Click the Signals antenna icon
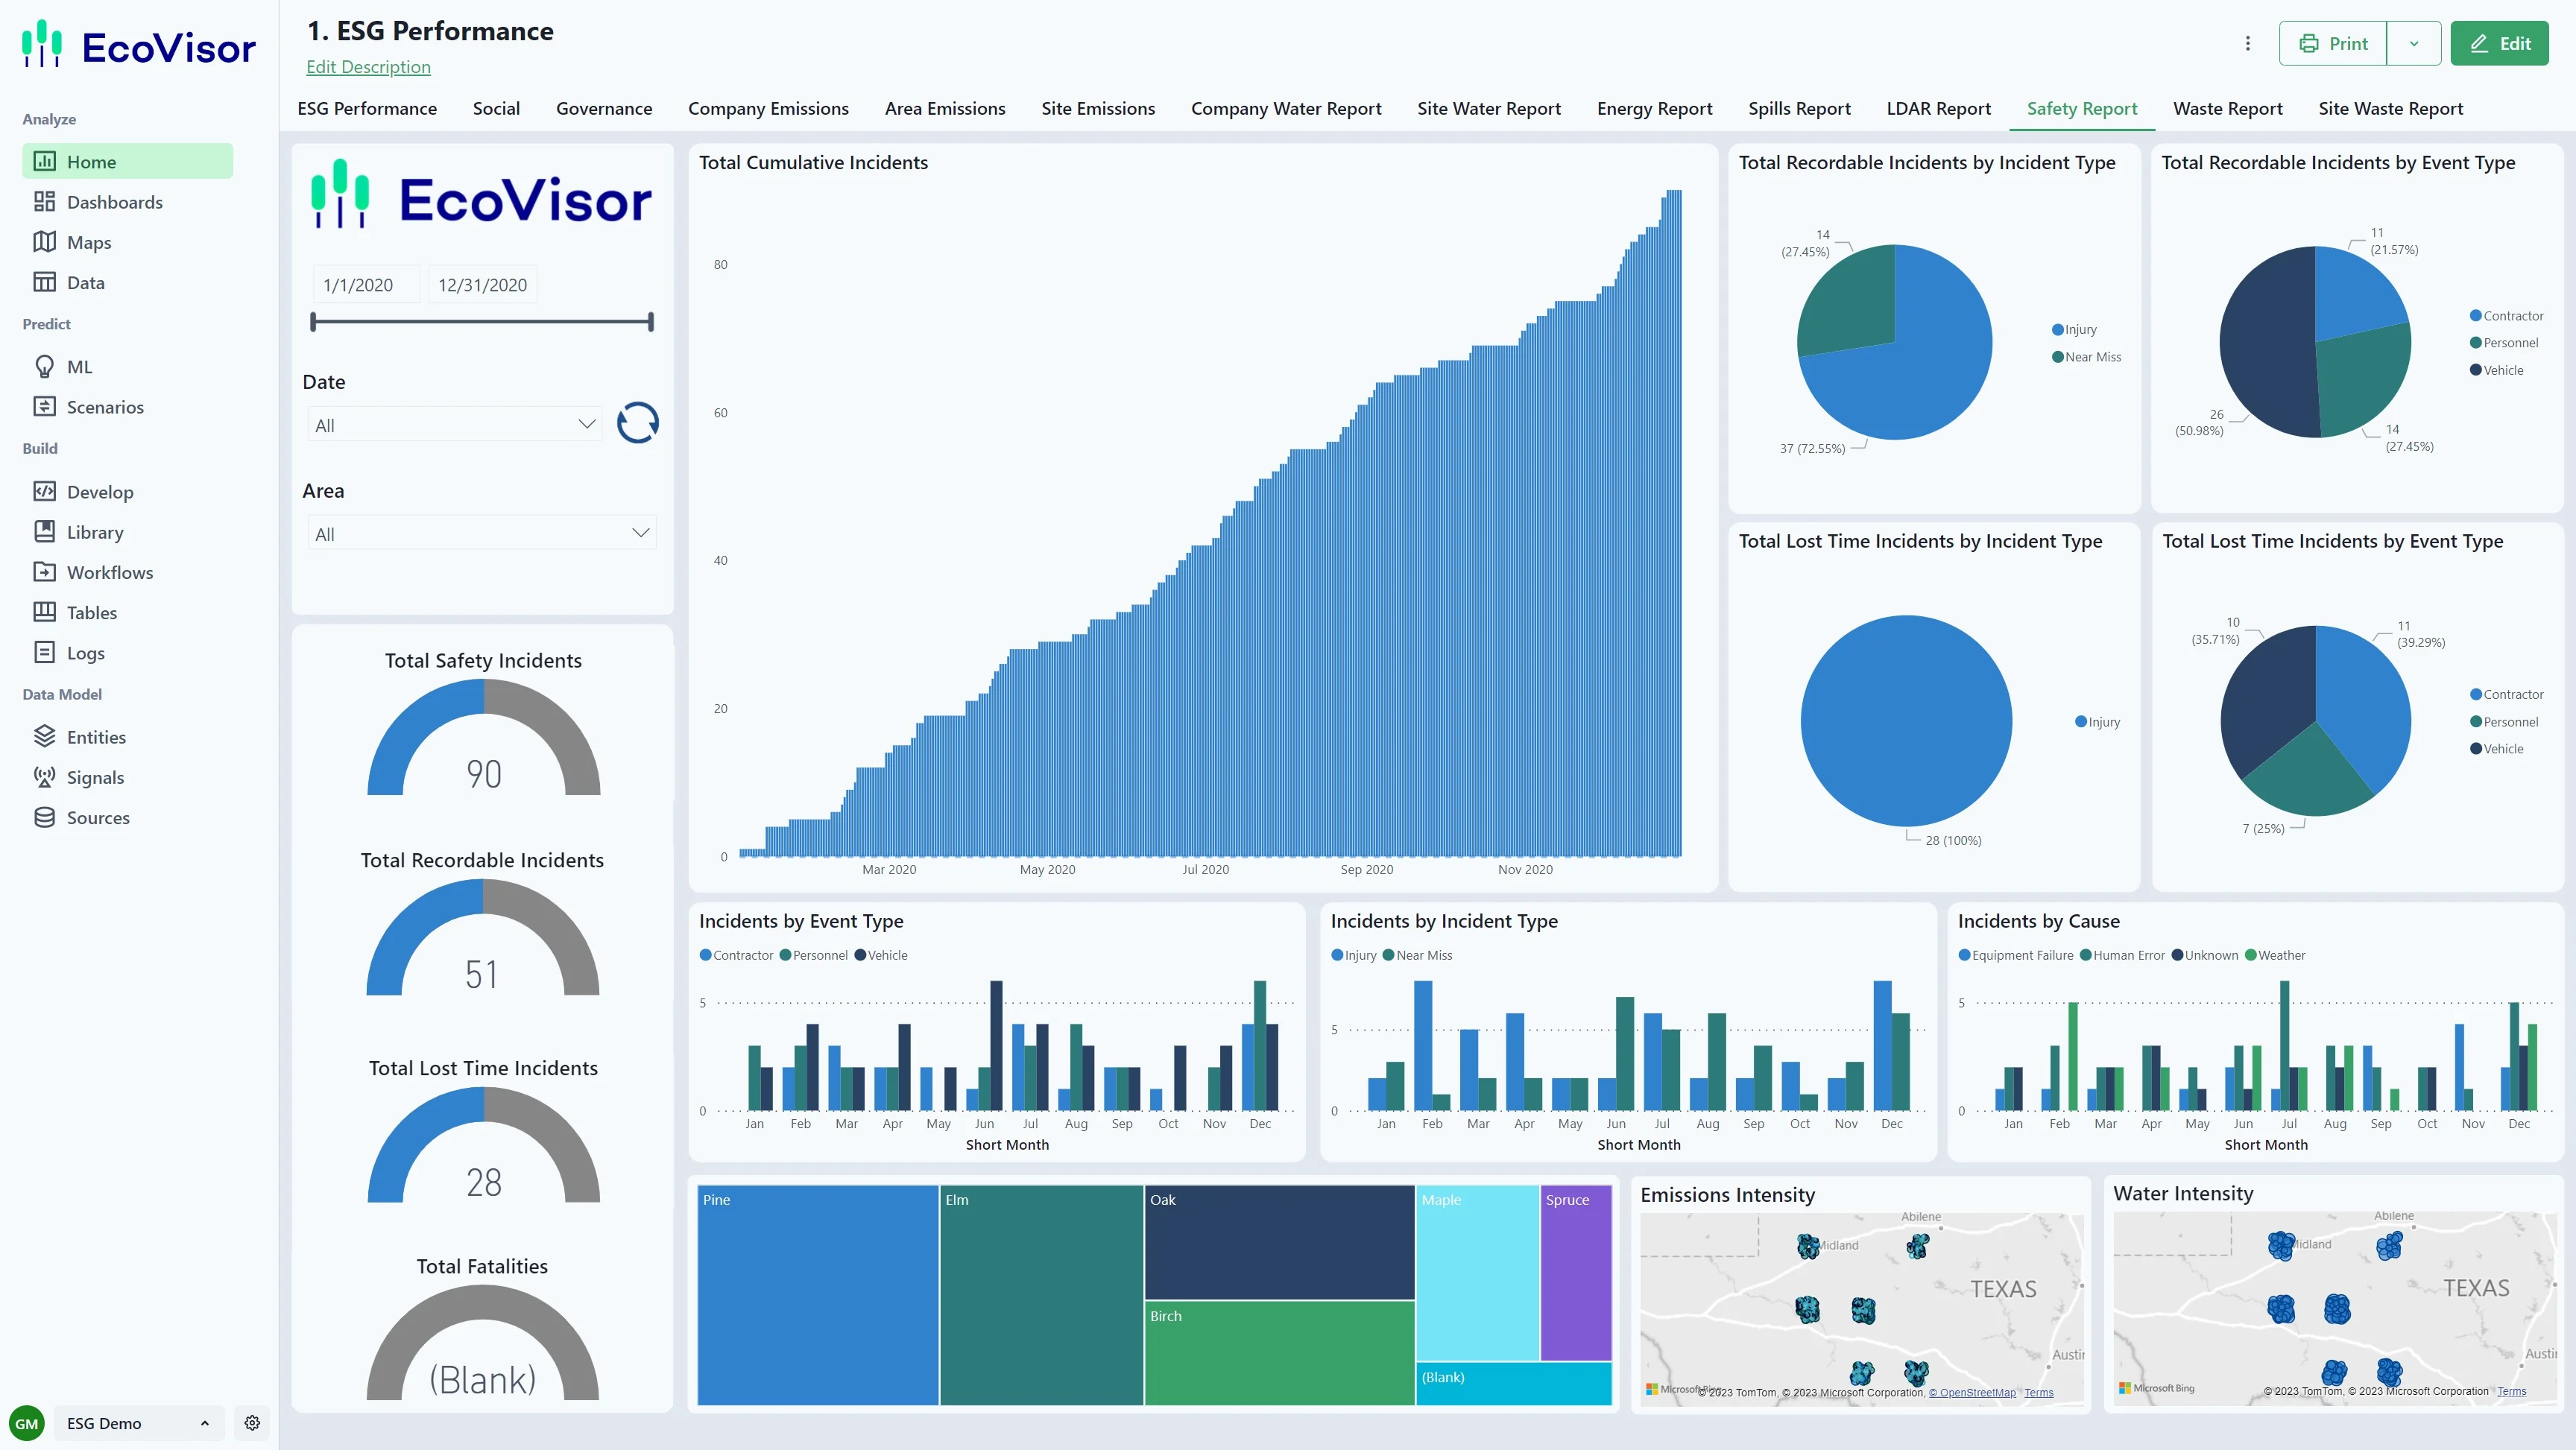 point(44,777)
